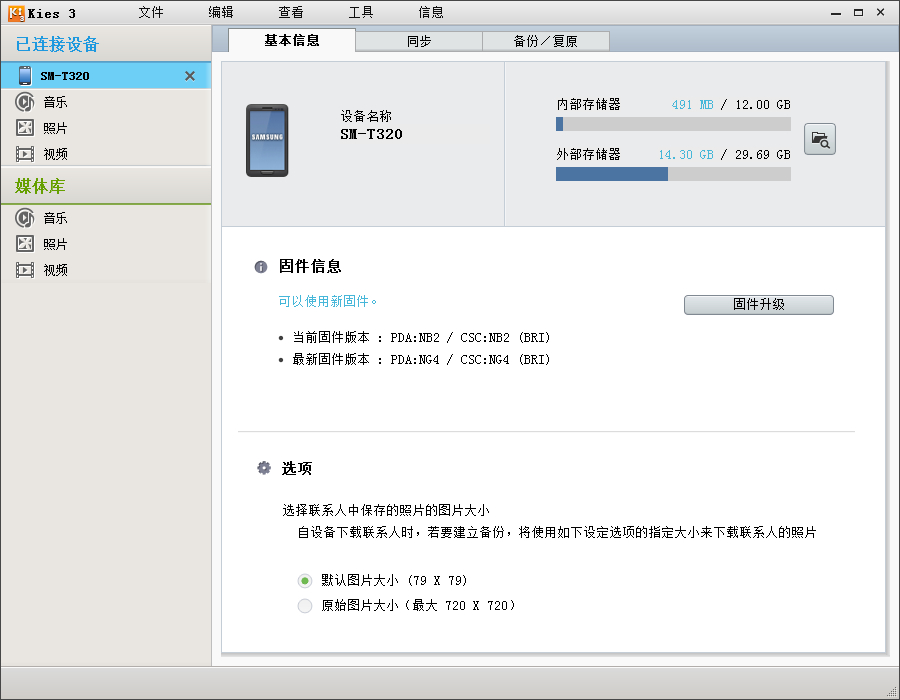Select the SM-T320 device phone icon
This screenshot has width=900, height=700.
click(x=25, y=76)
